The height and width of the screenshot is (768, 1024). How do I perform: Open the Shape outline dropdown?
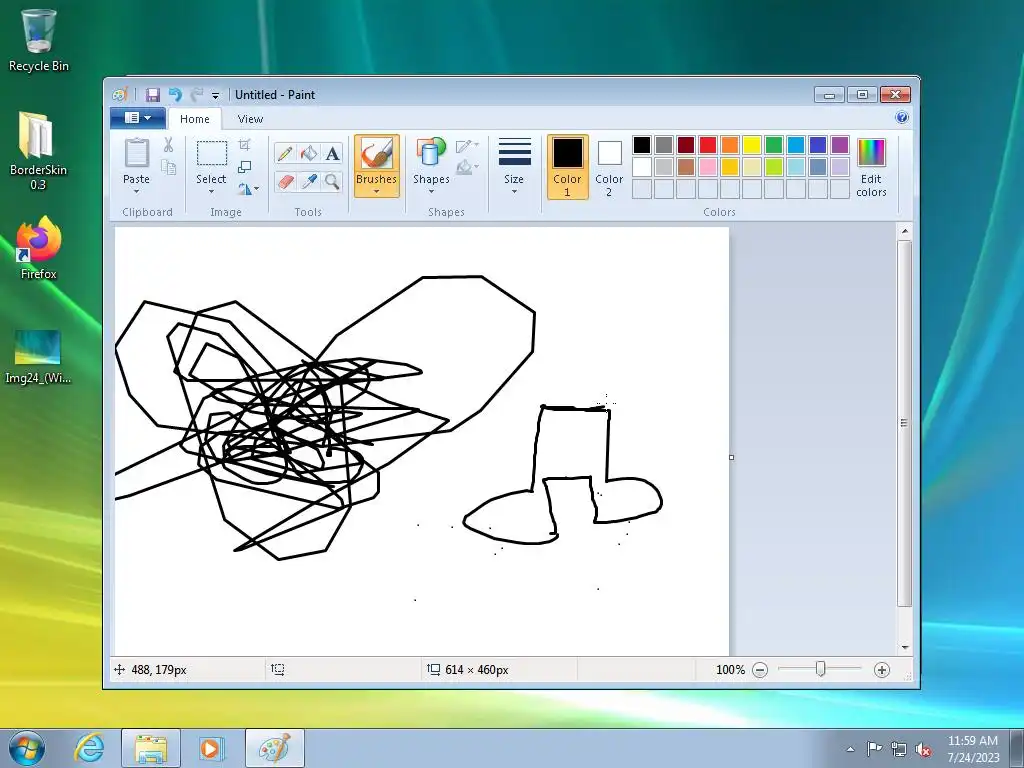tap(468, 146)
